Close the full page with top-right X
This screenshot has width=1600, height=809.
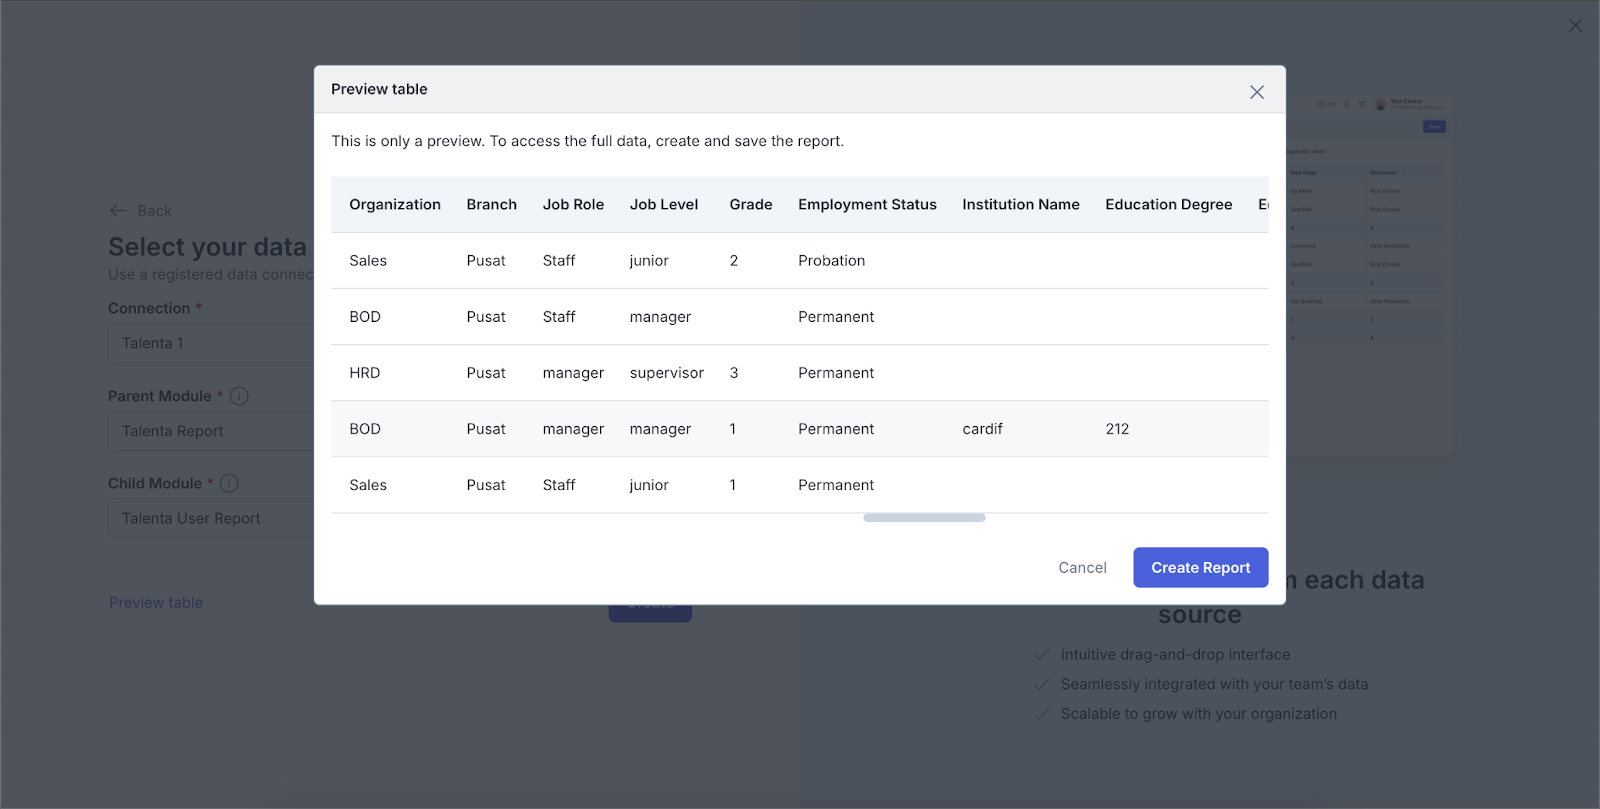(x=1575, y=26)
